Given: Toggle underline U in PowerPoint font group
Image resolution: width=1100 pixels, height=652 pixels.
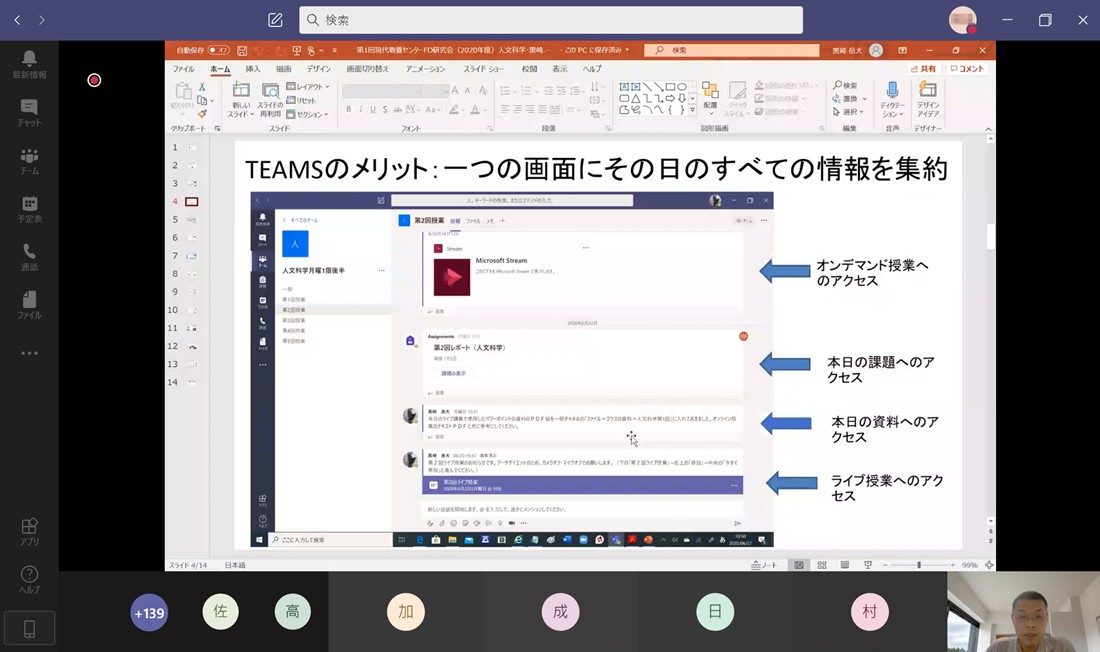Looking at the screenshot, I should click(373, 109).
